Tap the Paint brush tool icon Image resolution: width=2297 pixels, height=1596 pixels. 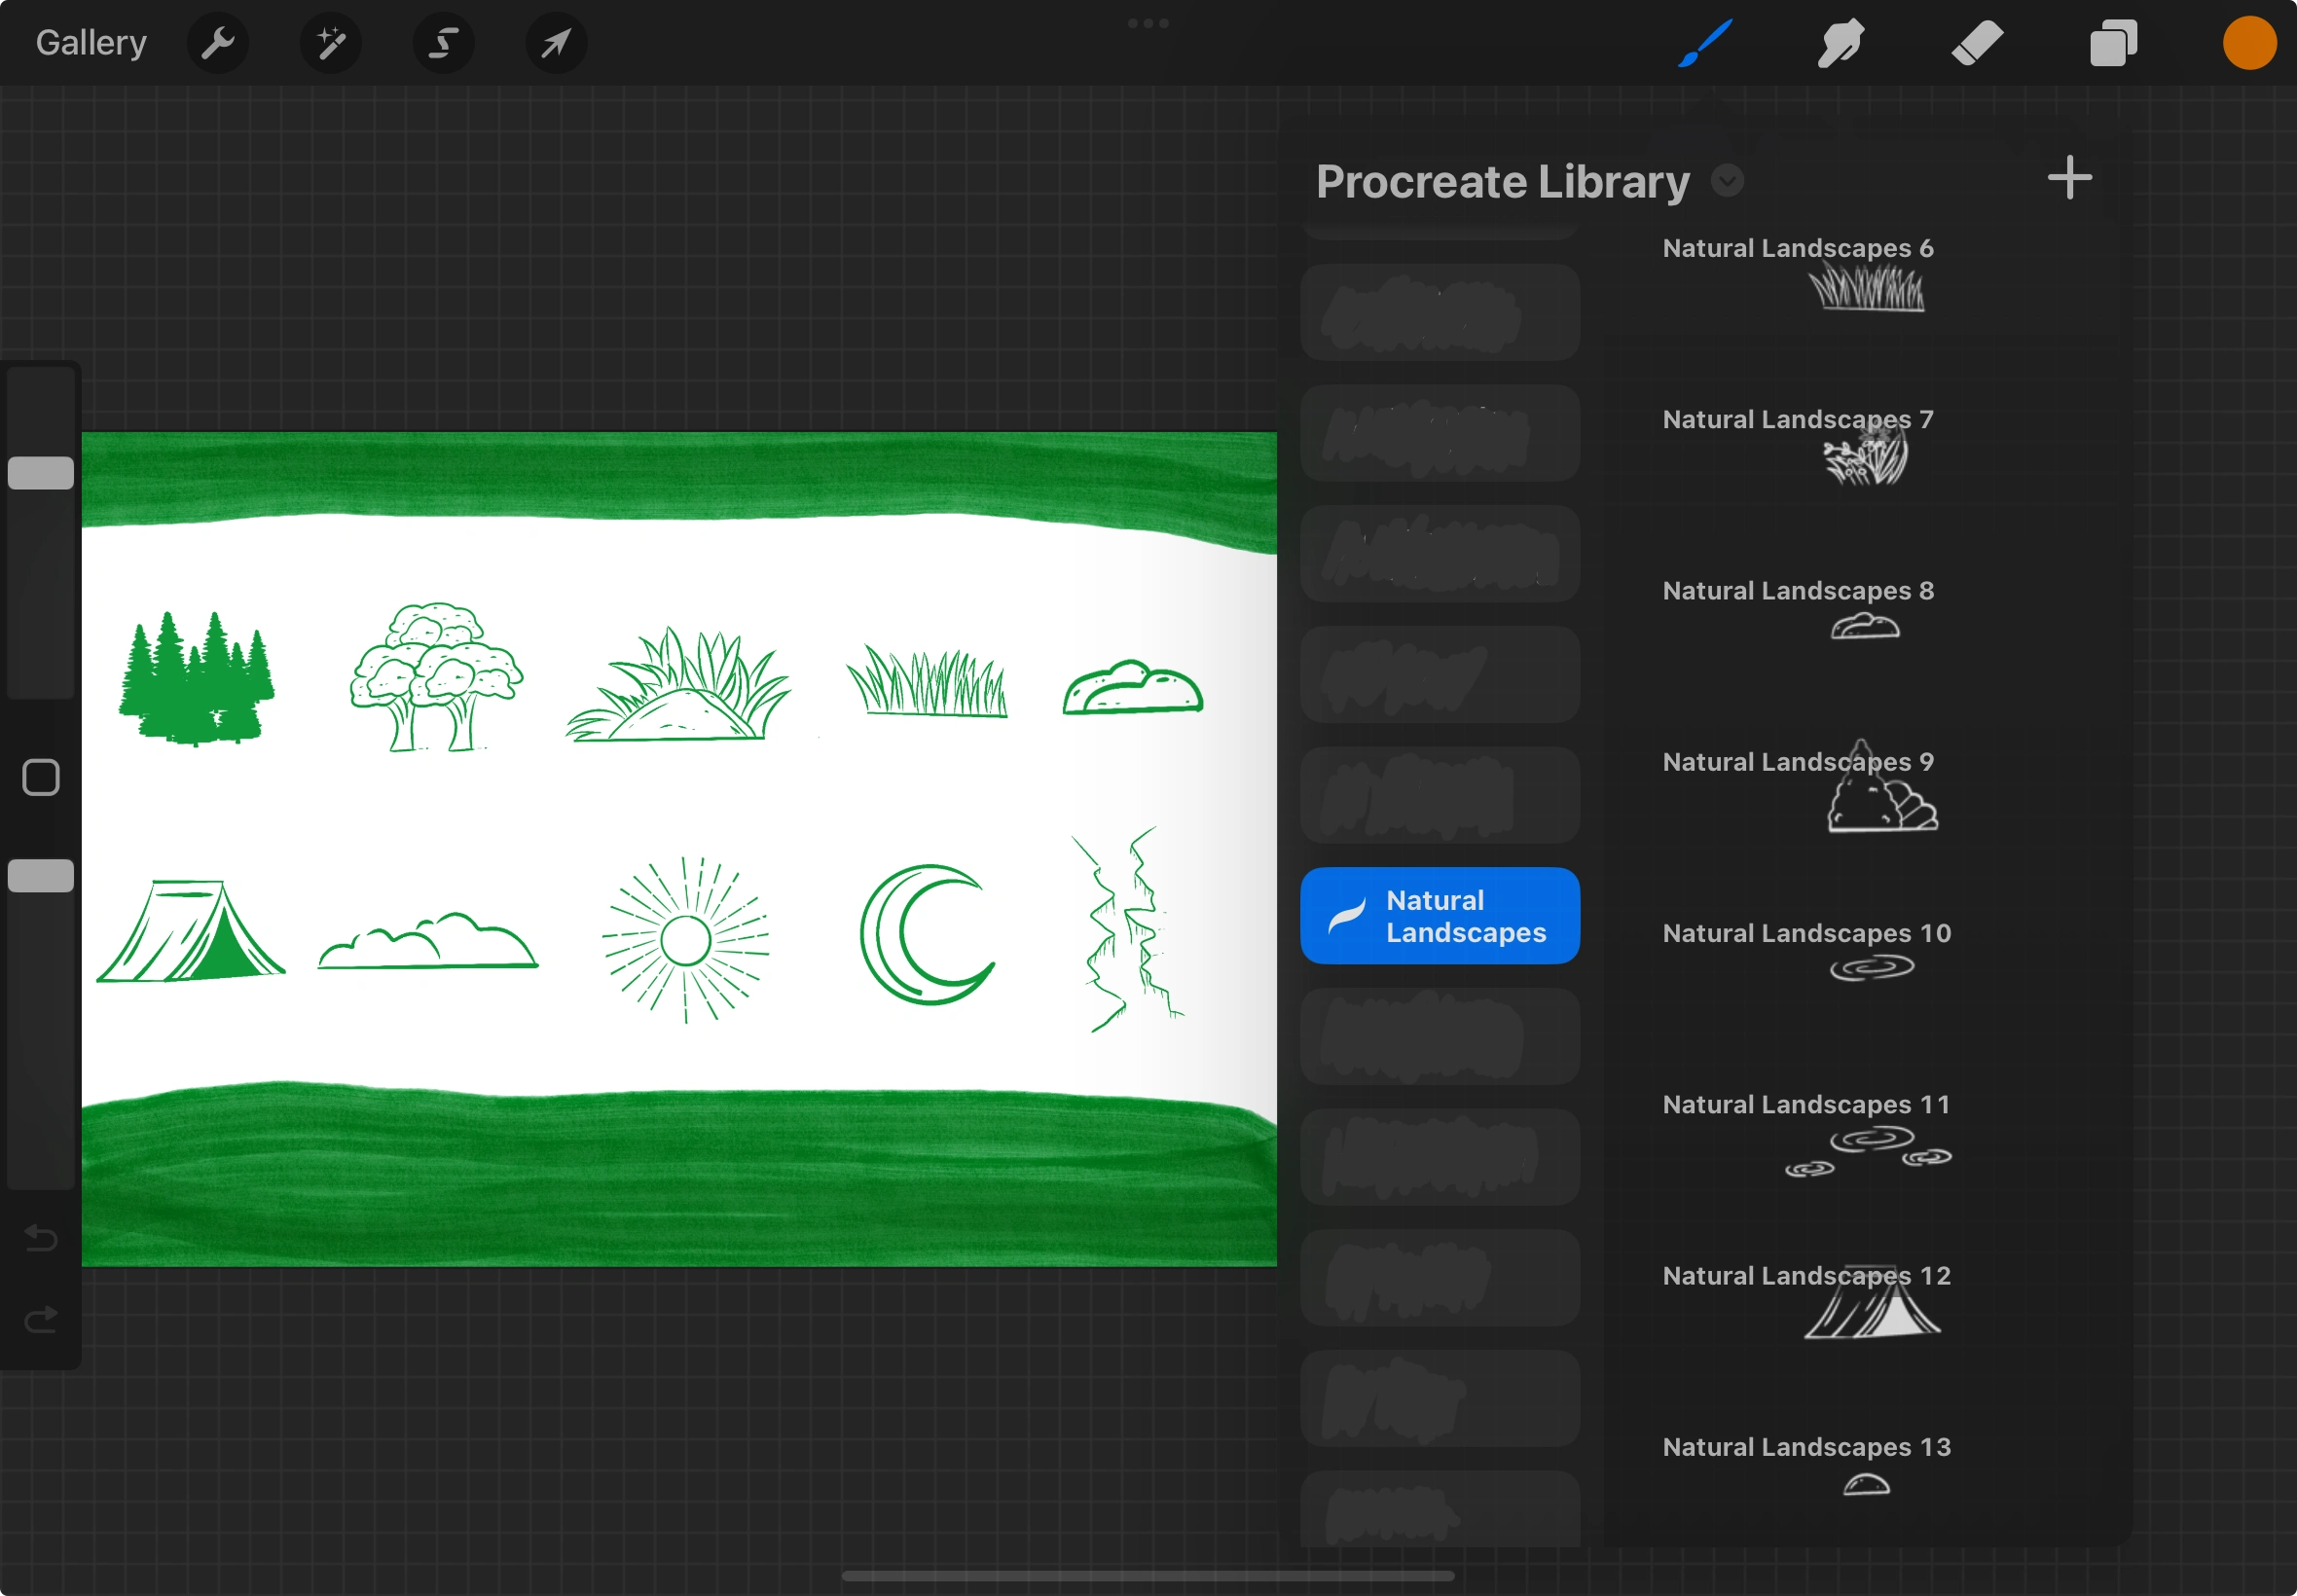(1704, 43)
